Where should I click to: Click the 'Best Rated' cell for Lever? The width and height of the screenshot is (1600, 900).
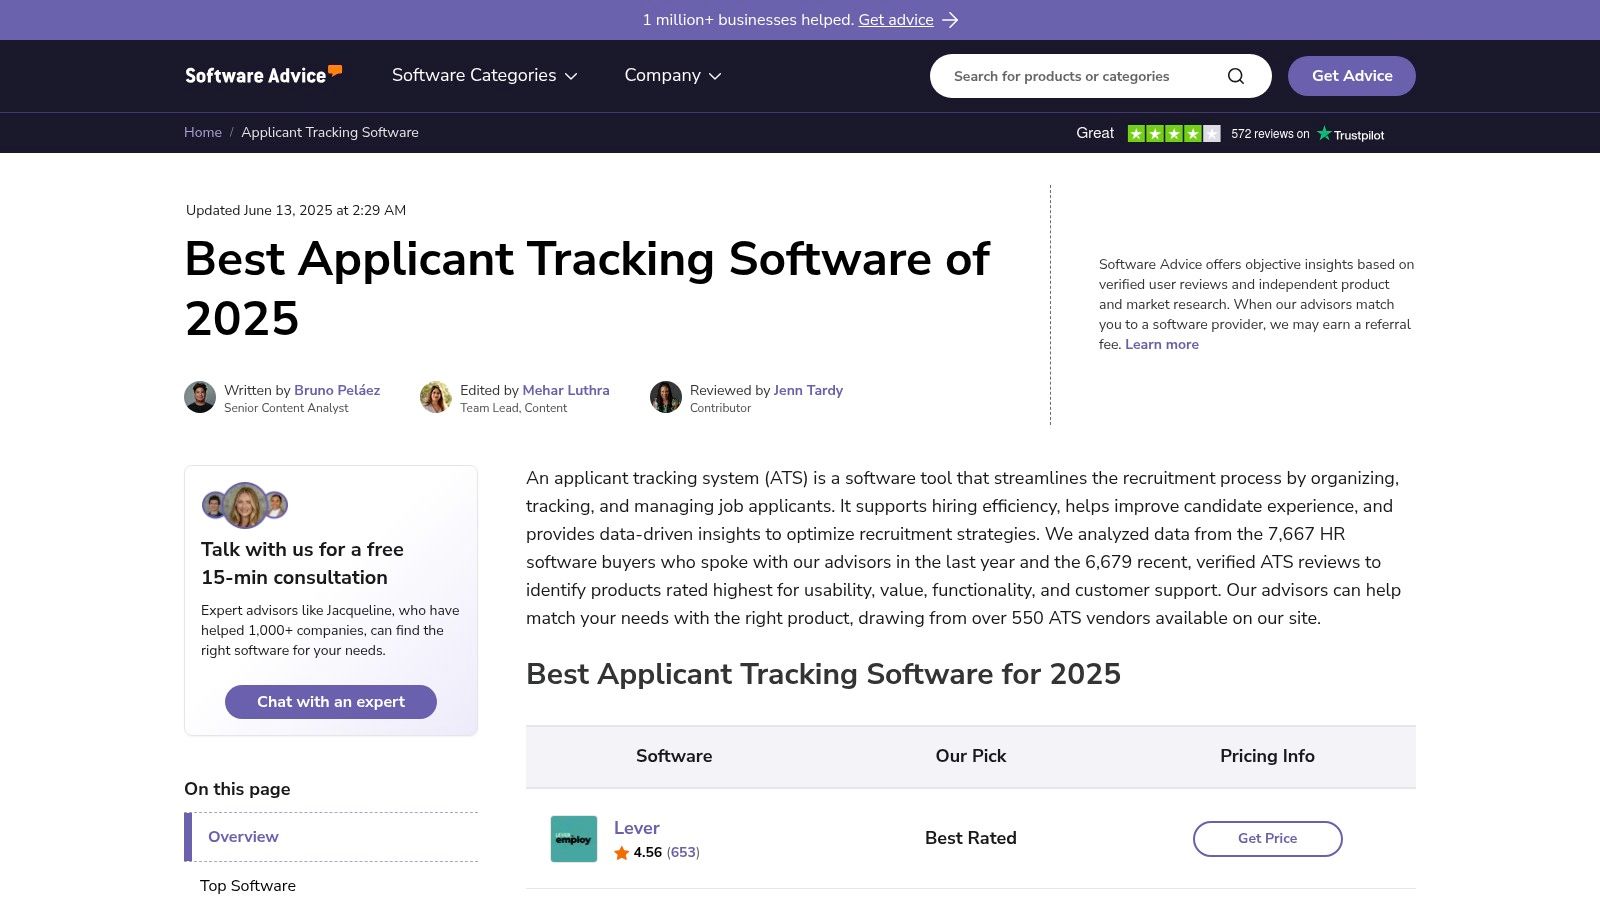coord(971,838)
